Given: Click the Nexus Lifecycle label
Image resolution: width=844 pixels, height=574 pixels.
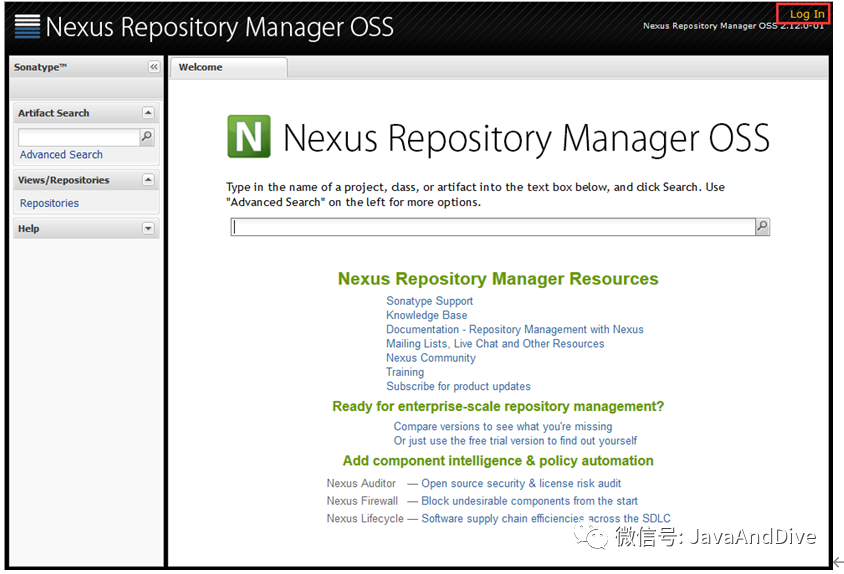Looking at the screenshot, I should click(365, 518).
